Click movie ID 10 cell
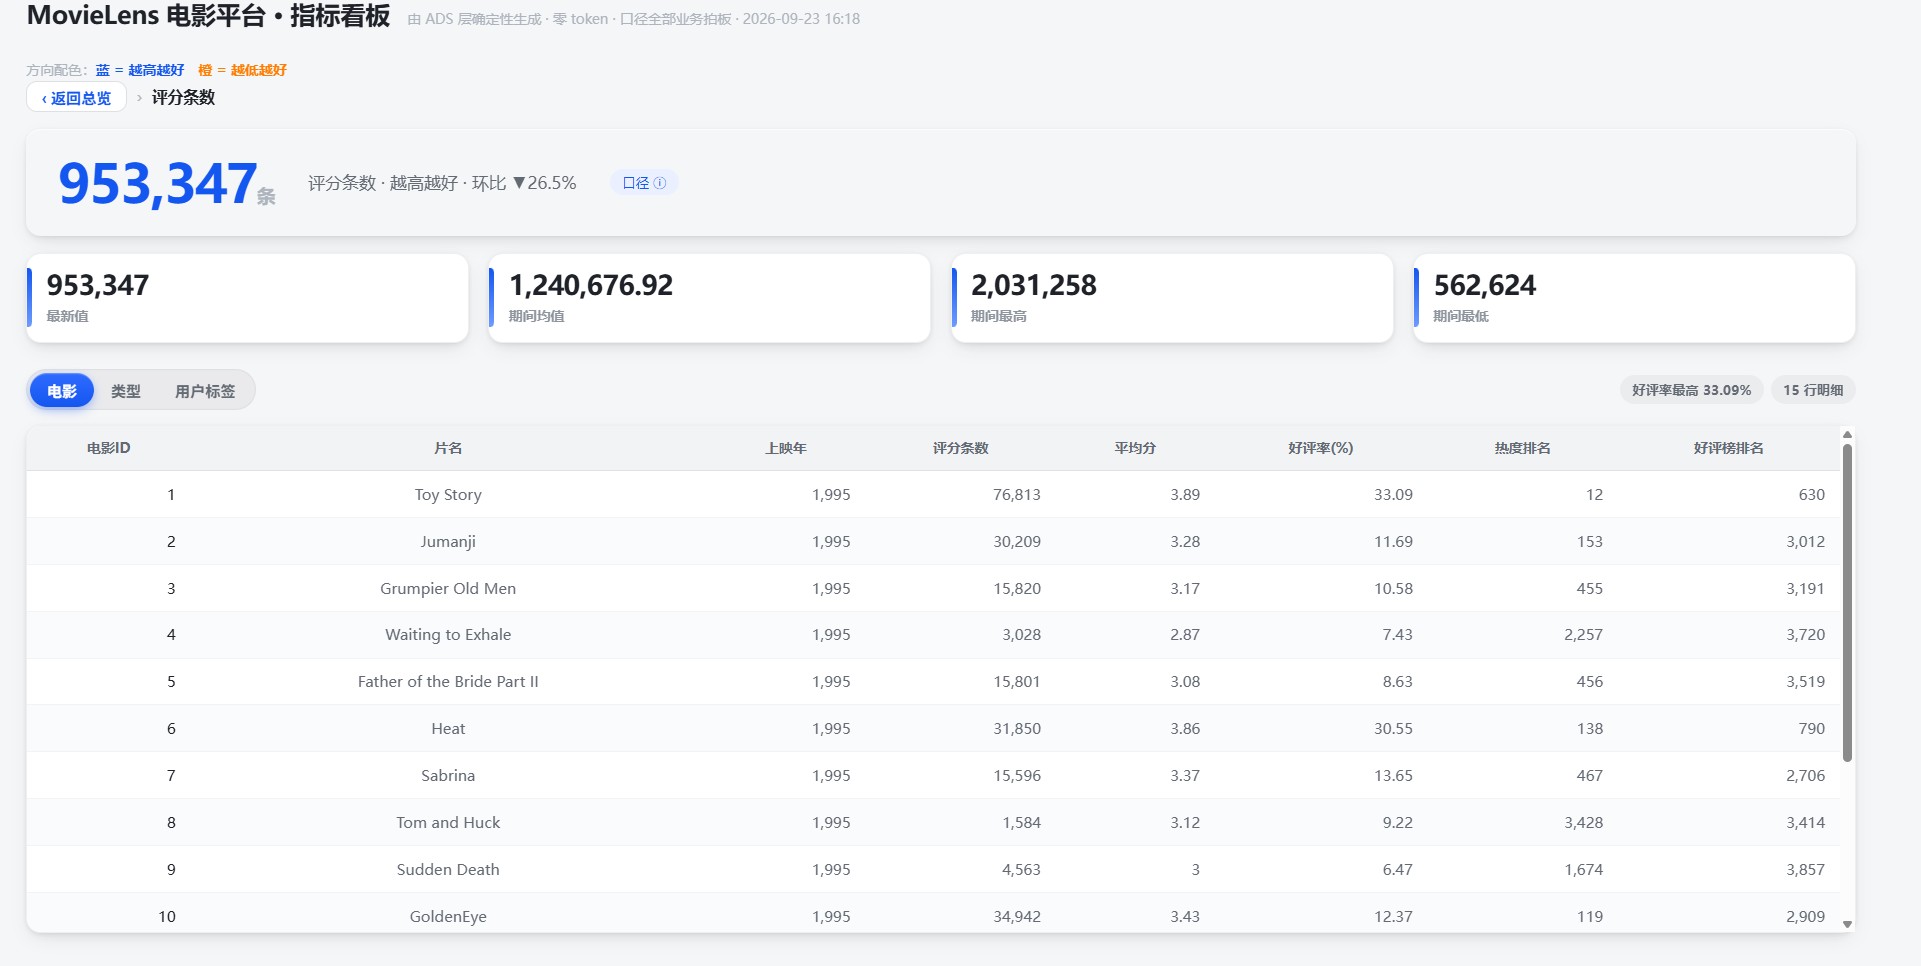The width and height of the screenshot is (1921, 966). tap(167, 917)
